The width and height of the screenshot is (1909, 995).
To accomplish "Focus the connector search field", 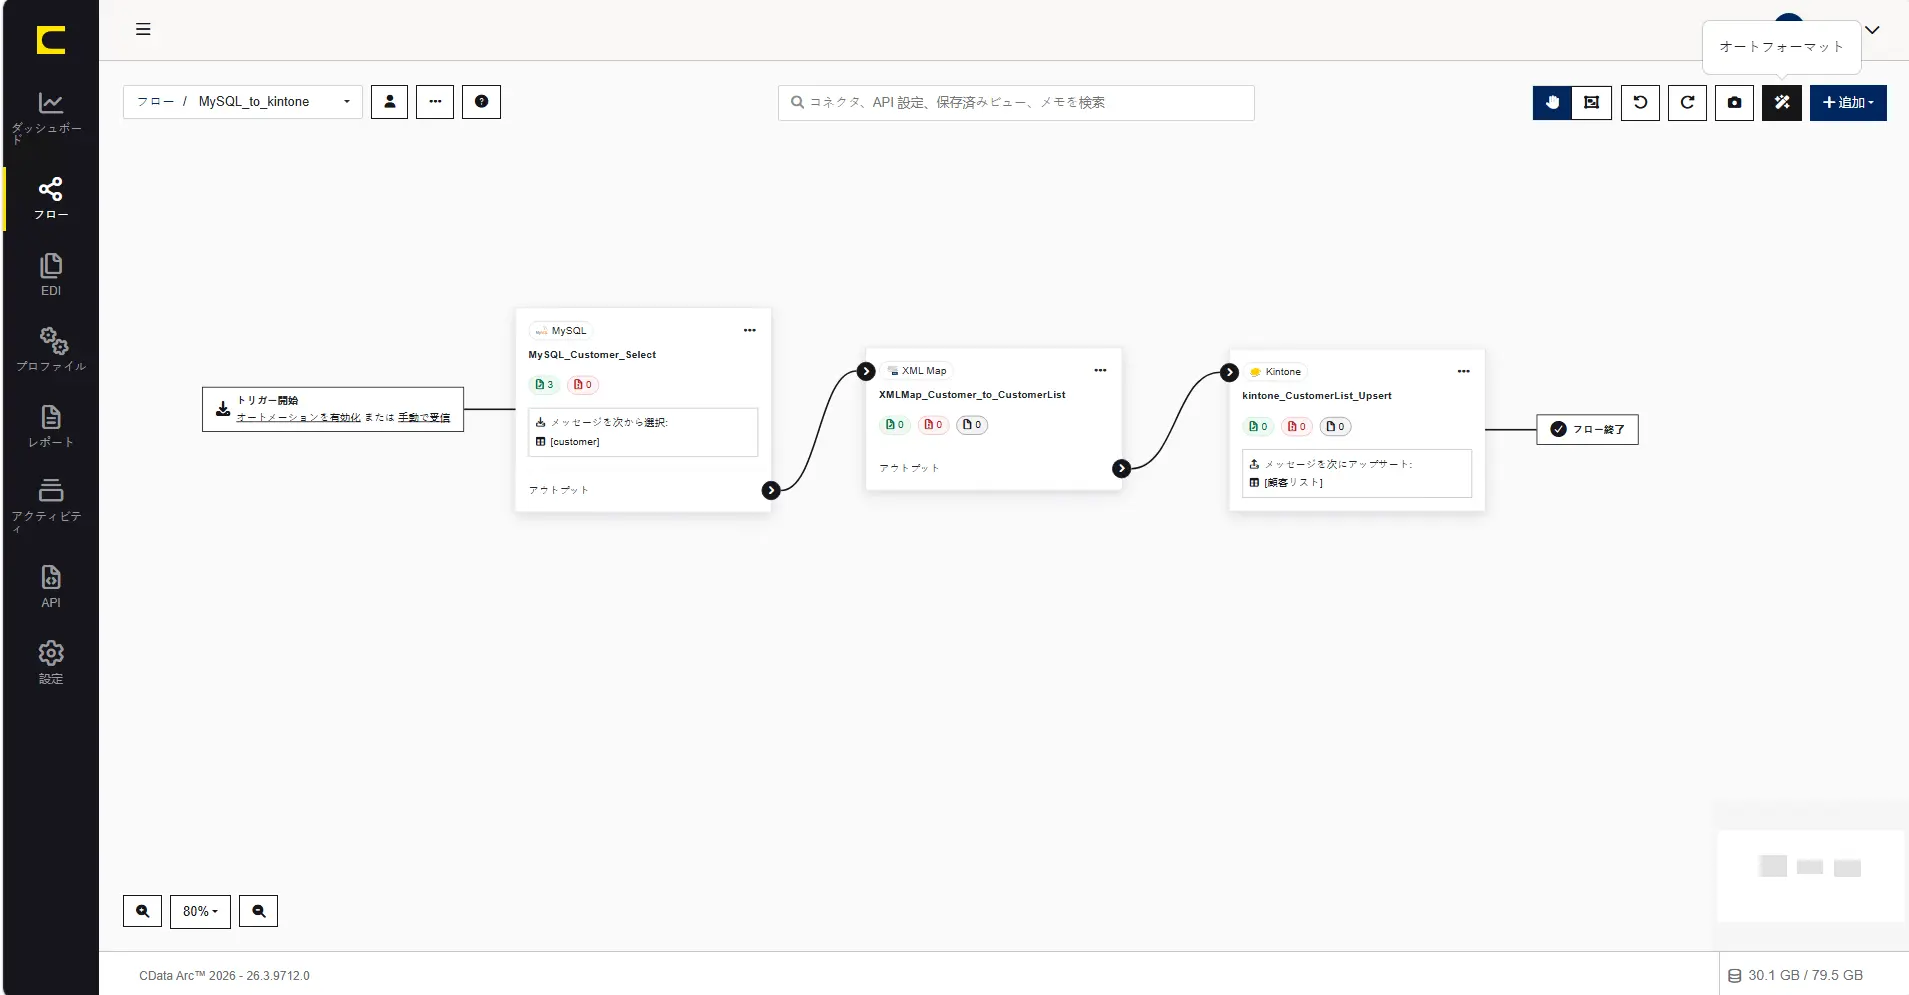I will point(1016,103).
